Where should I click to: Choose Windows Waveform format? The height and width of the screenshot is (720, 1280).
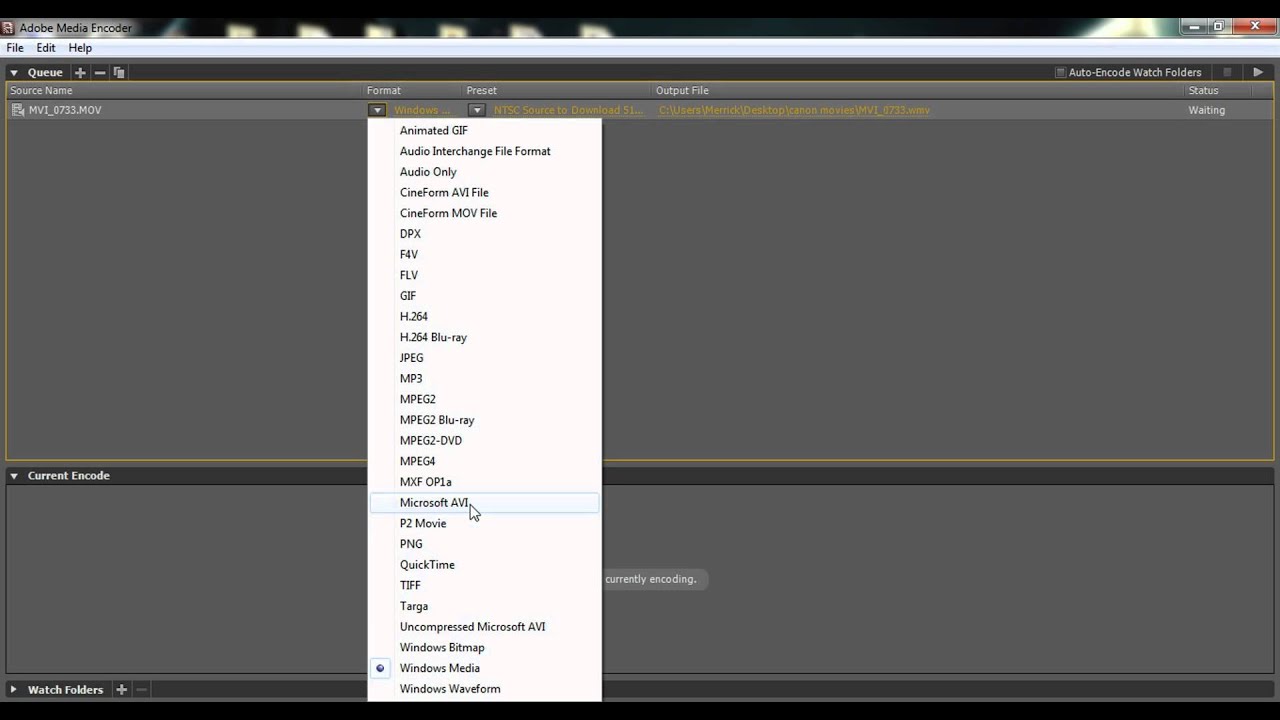[485, 688]
